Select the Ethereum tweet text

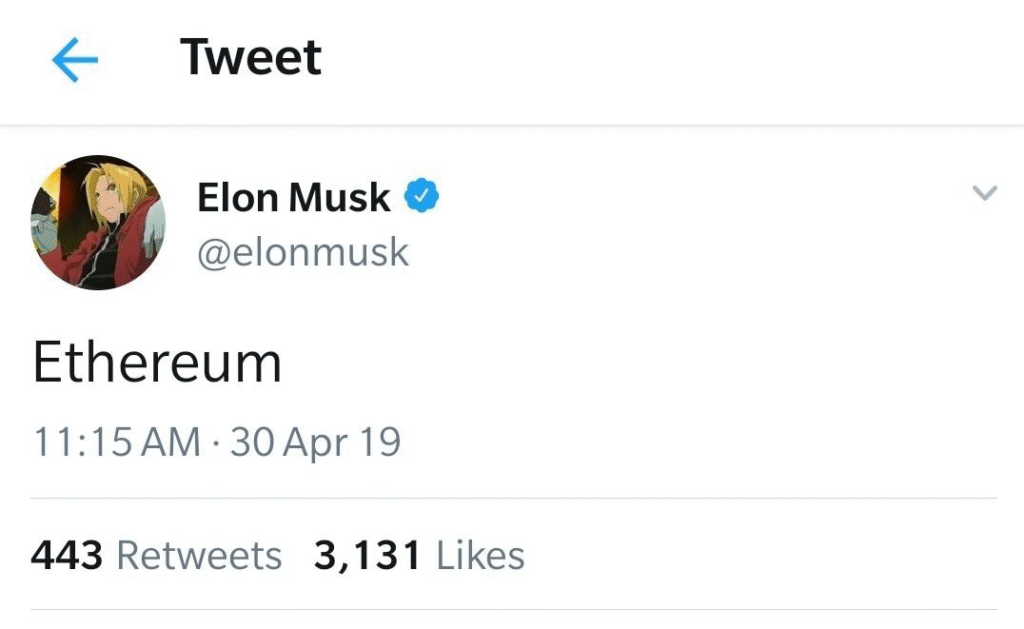(157, 362)
